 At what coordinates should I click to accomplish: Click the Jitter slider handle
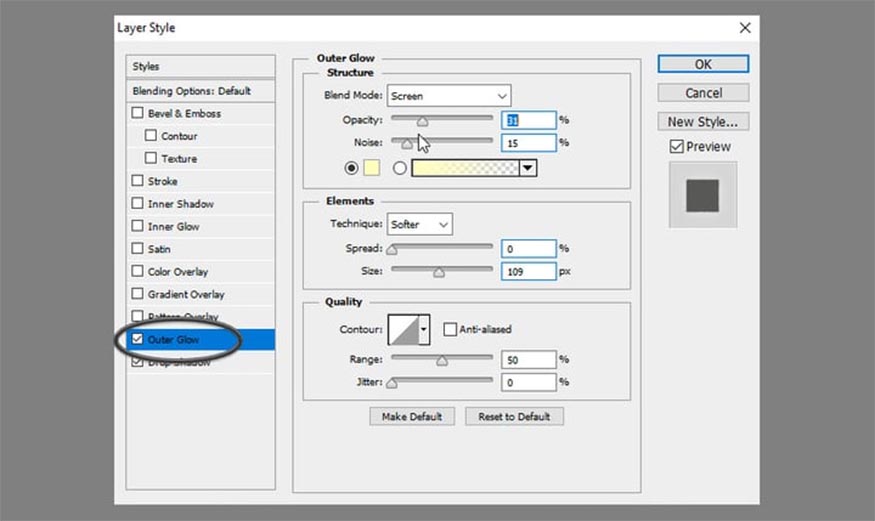click(392, 383)
